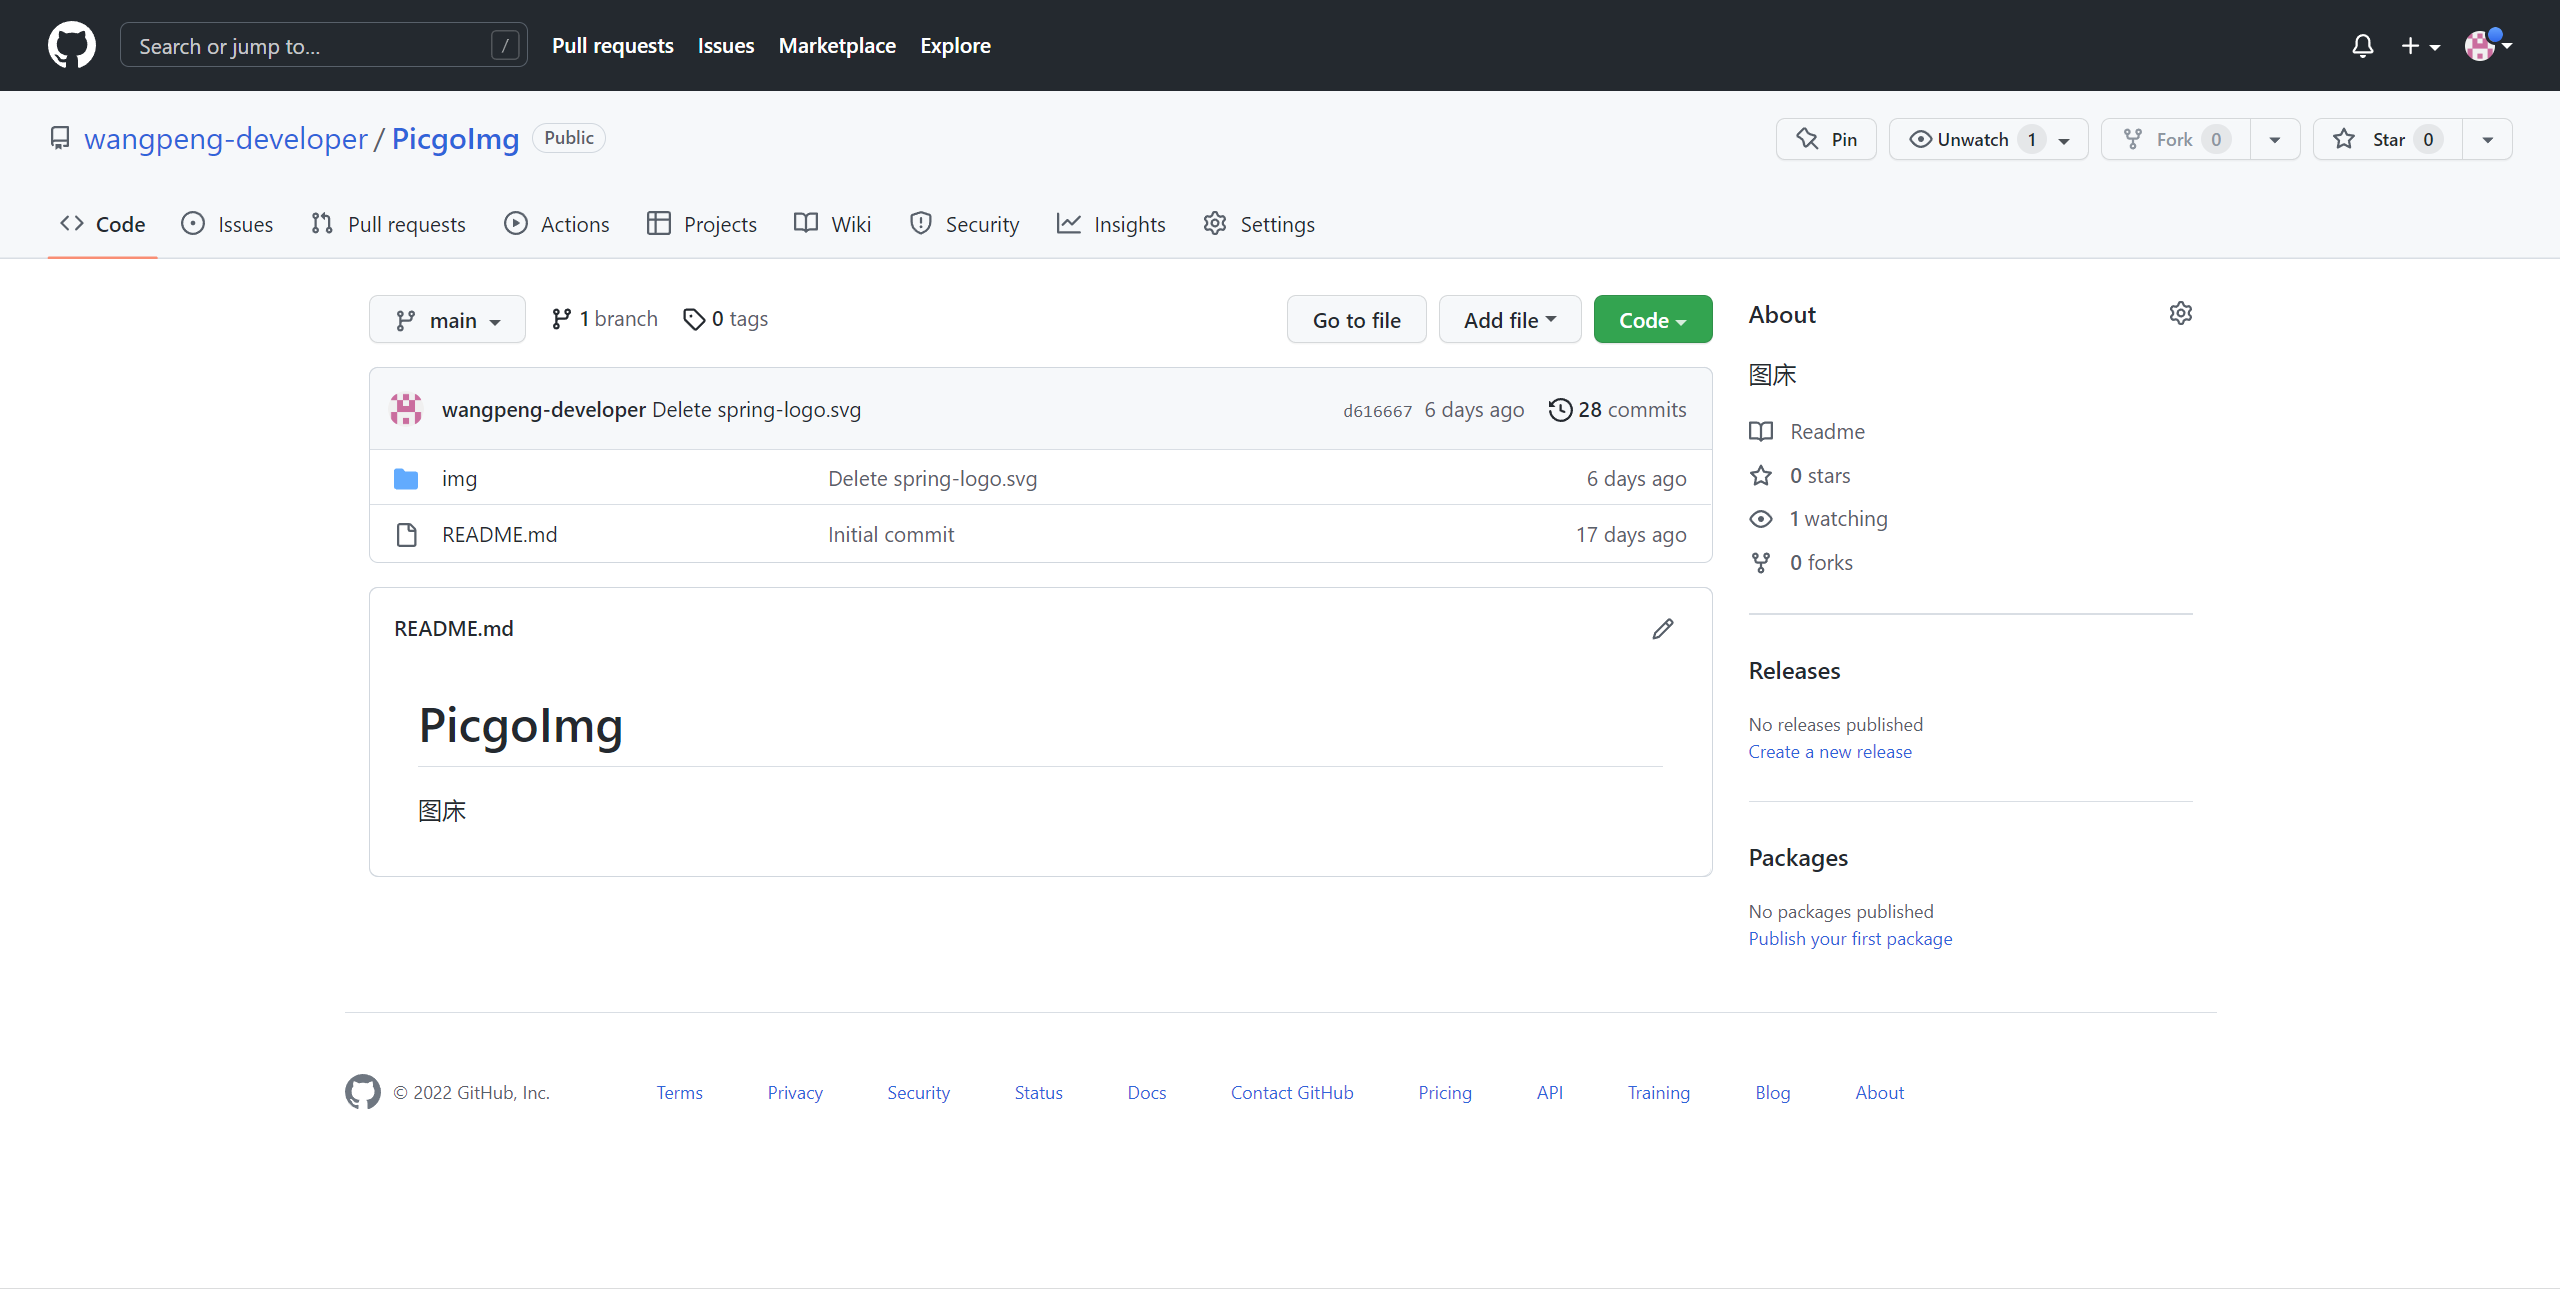
Task: Switch to the Actions tab
Action: coord(557,225)
